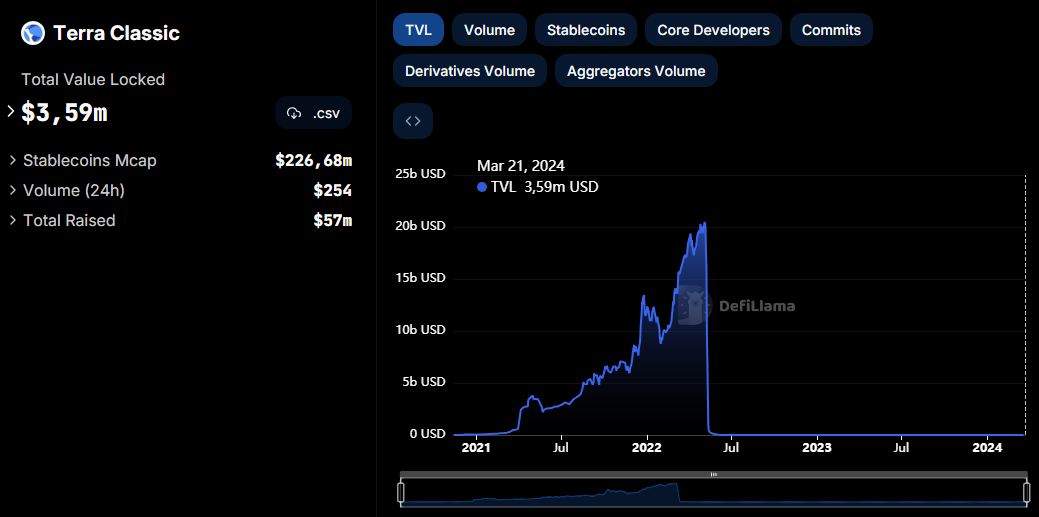Image resolution: width=1039 pixels, height=517 pixels.
Task: Click the 2022 x-axis label
Action: pyautogui.click(x=647, y=447)
